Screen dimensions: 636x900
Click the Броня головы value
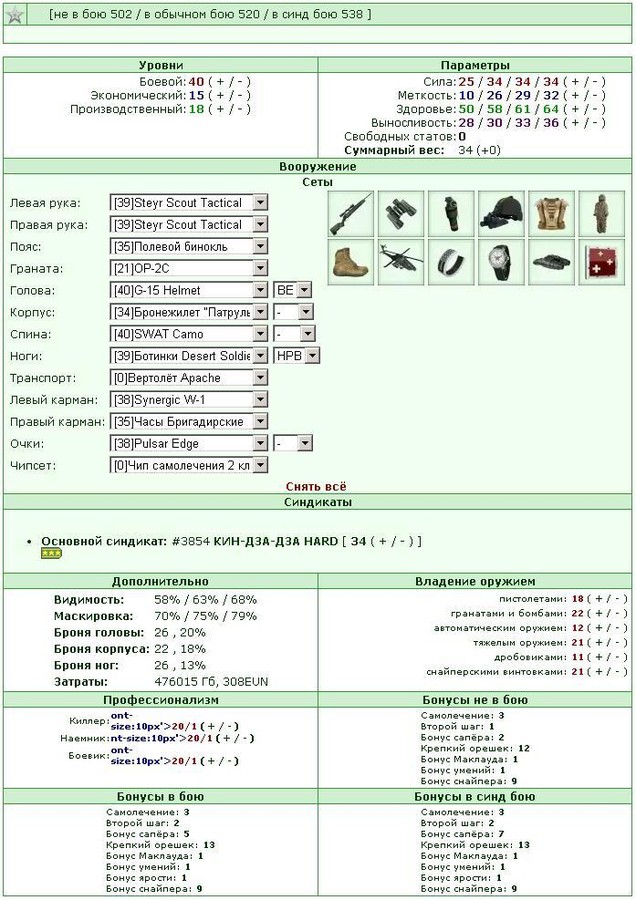pos(180,633)
